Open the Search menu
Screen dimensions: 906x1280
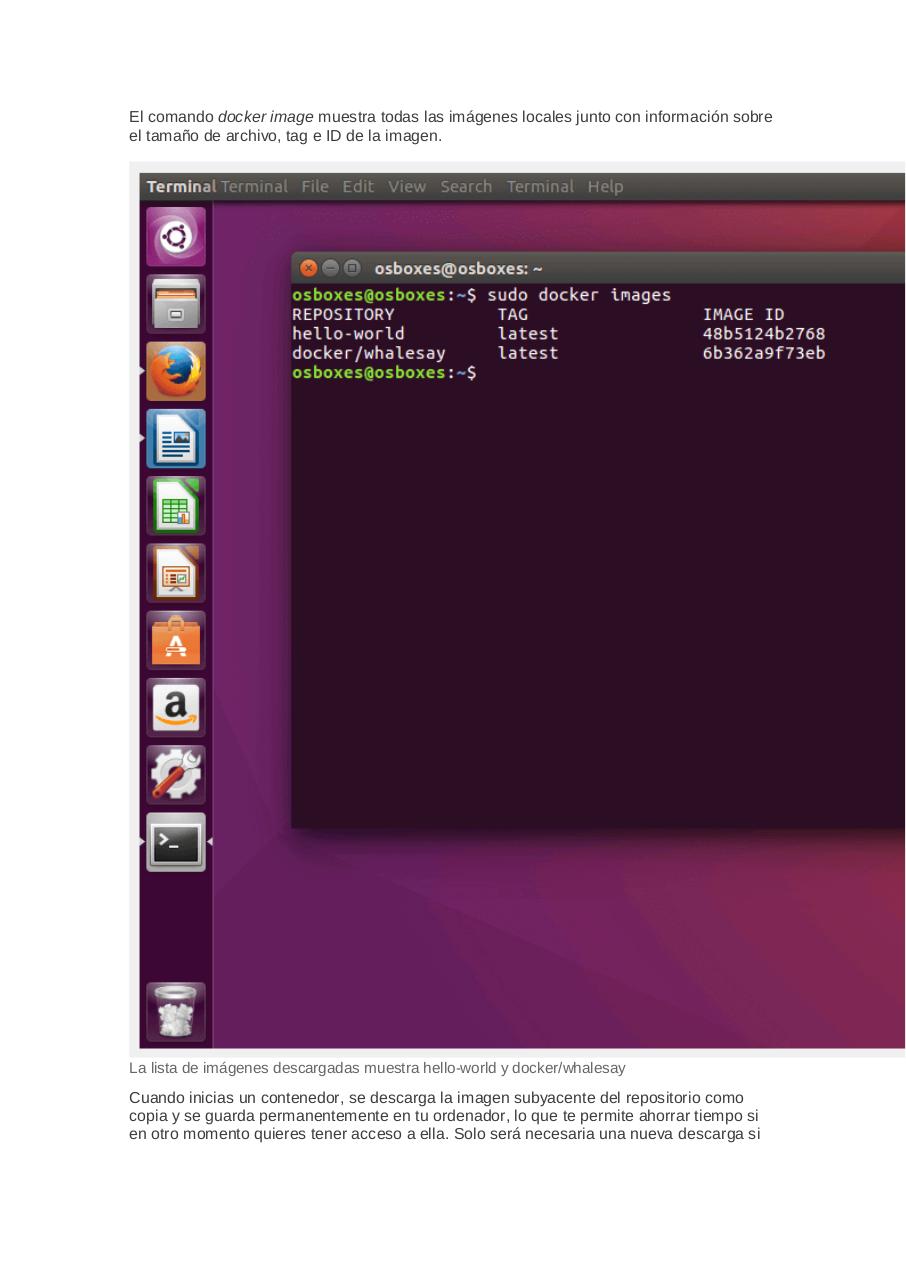(x=466, y=186)
